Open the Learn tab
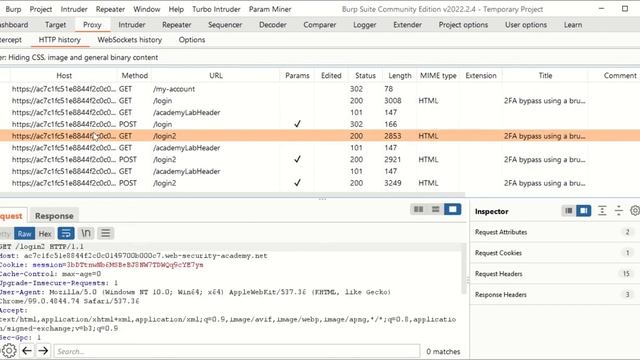Screen dimensions: 640x360 pyautogui.click(x=573, y=24)
